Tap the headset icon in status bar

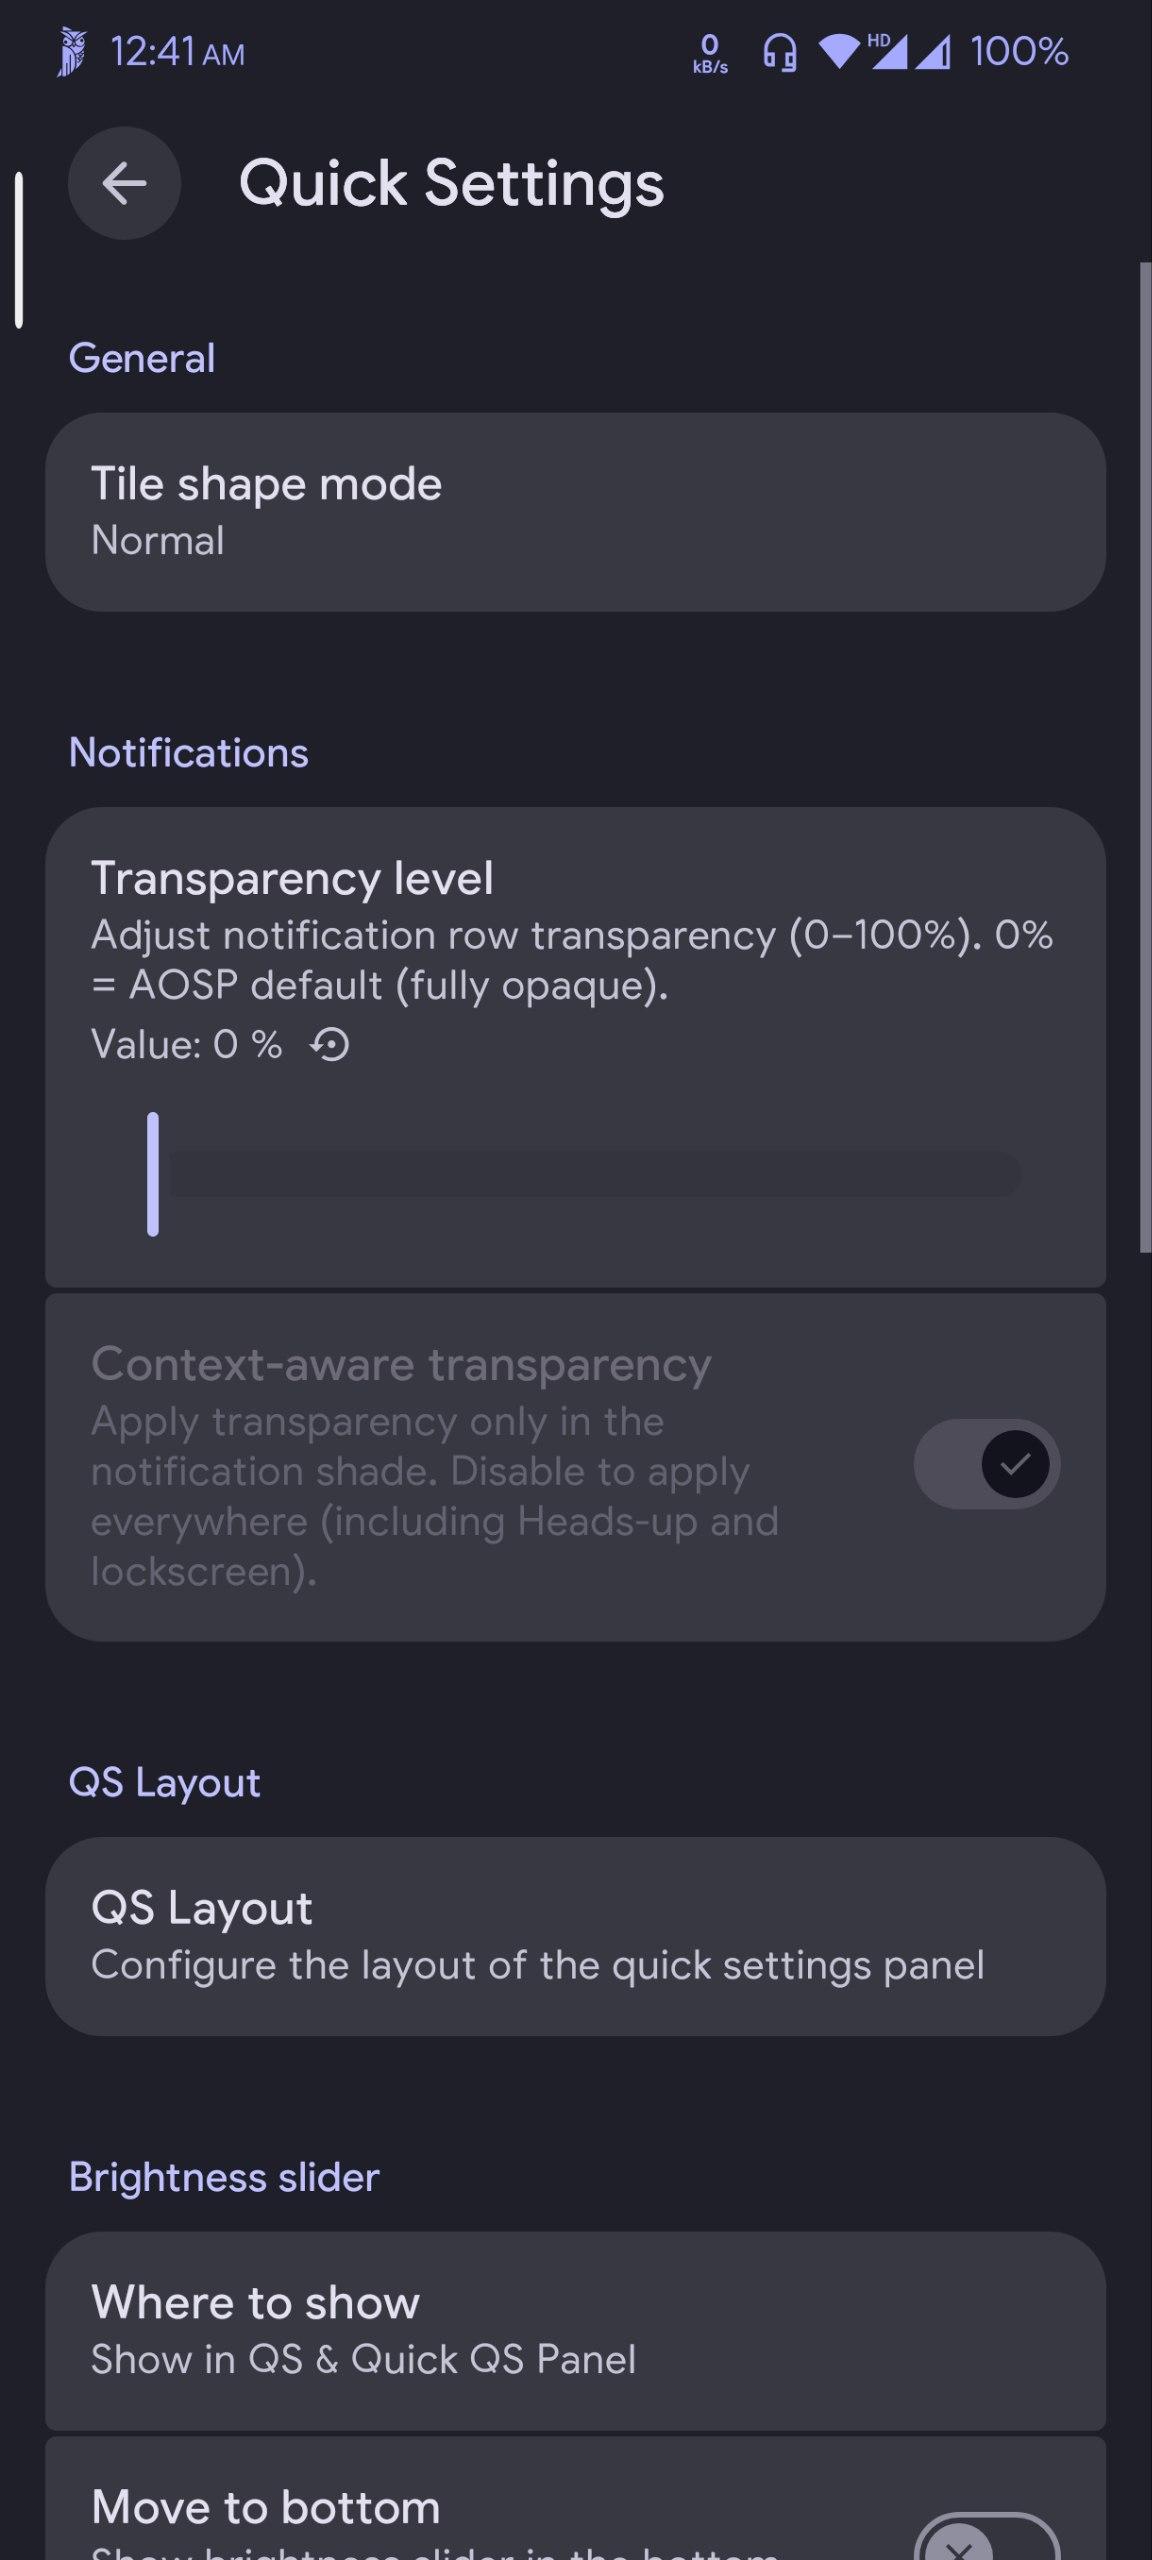(x=779, y=52)
